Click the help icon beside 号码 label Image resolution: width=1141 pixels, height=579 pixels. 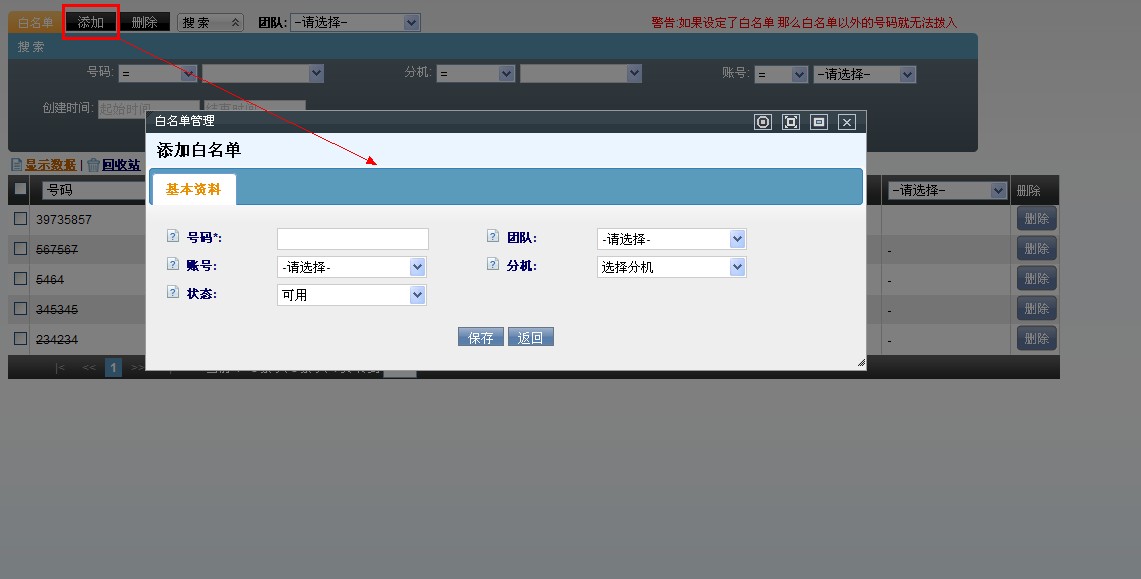point(173,237)
